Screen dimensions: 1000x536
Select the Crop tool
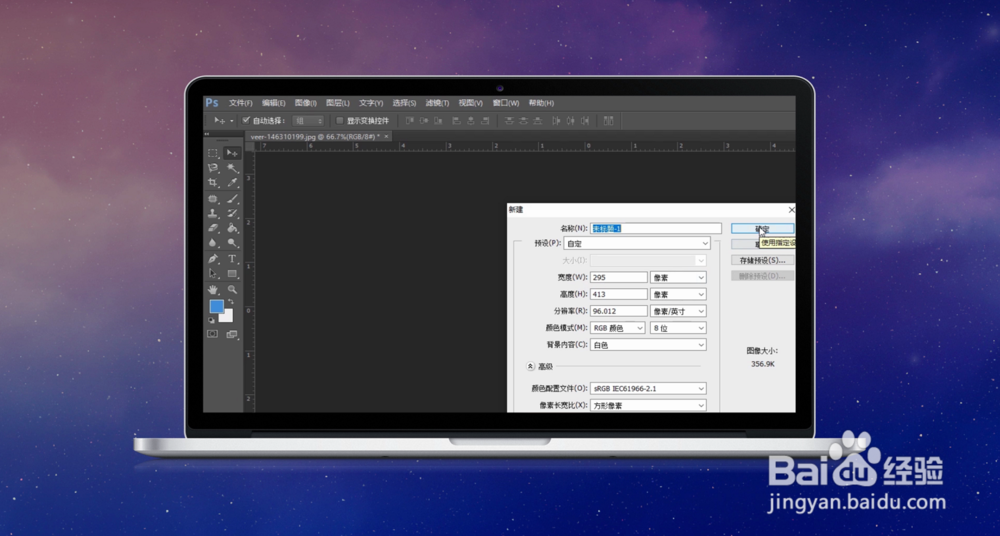point(213,182)
